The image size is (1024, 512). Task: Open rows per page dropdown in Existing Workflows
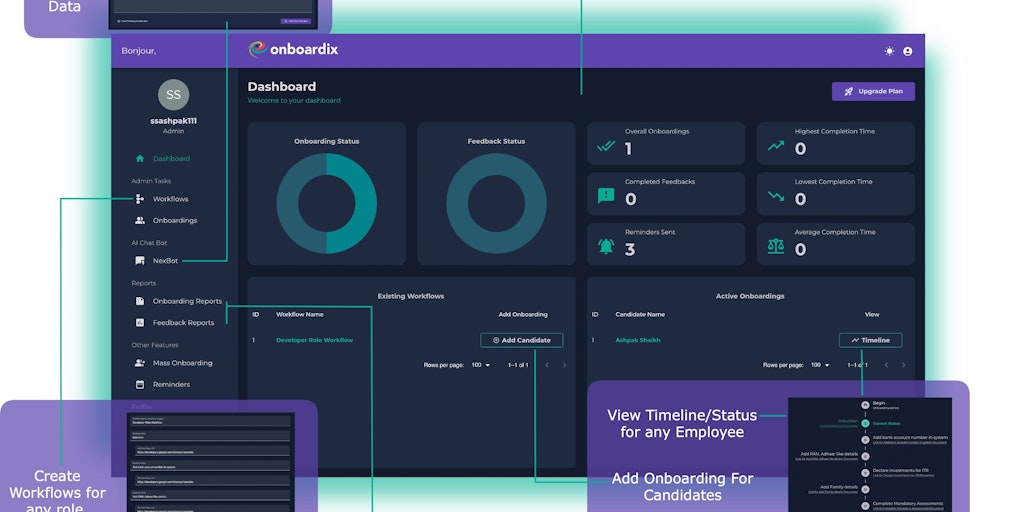[481, 365]
